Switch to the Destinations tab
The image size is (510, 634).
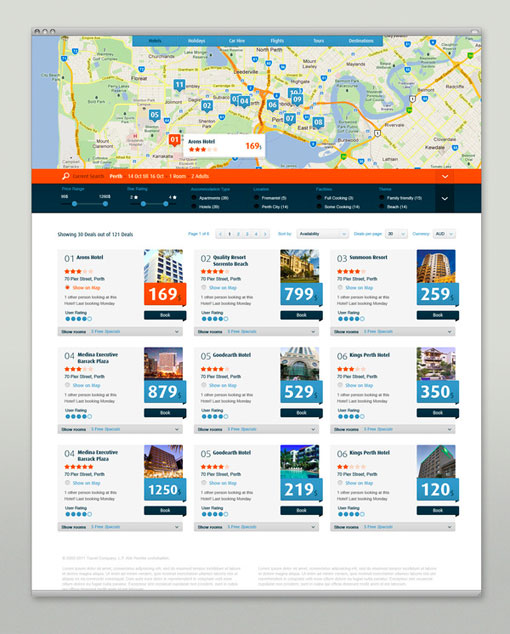(361, 41)
